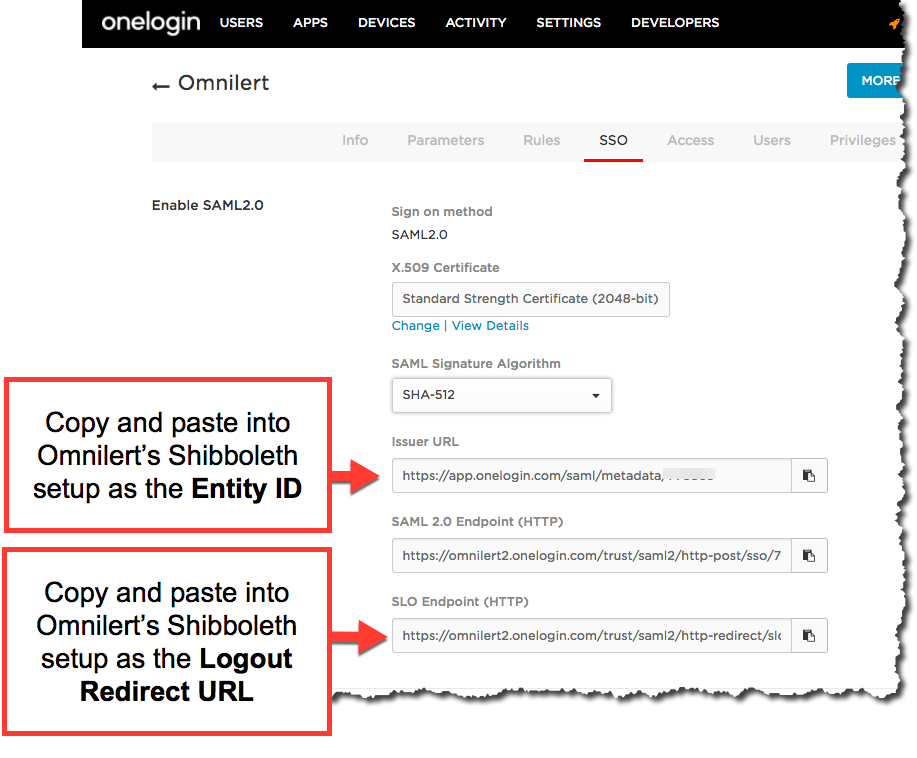Image resolution: width=917 pixels, height=758 pixels.
Task: Click the SAML 2.0 Endpoint (HTTP) label
Action: point(477,521)
